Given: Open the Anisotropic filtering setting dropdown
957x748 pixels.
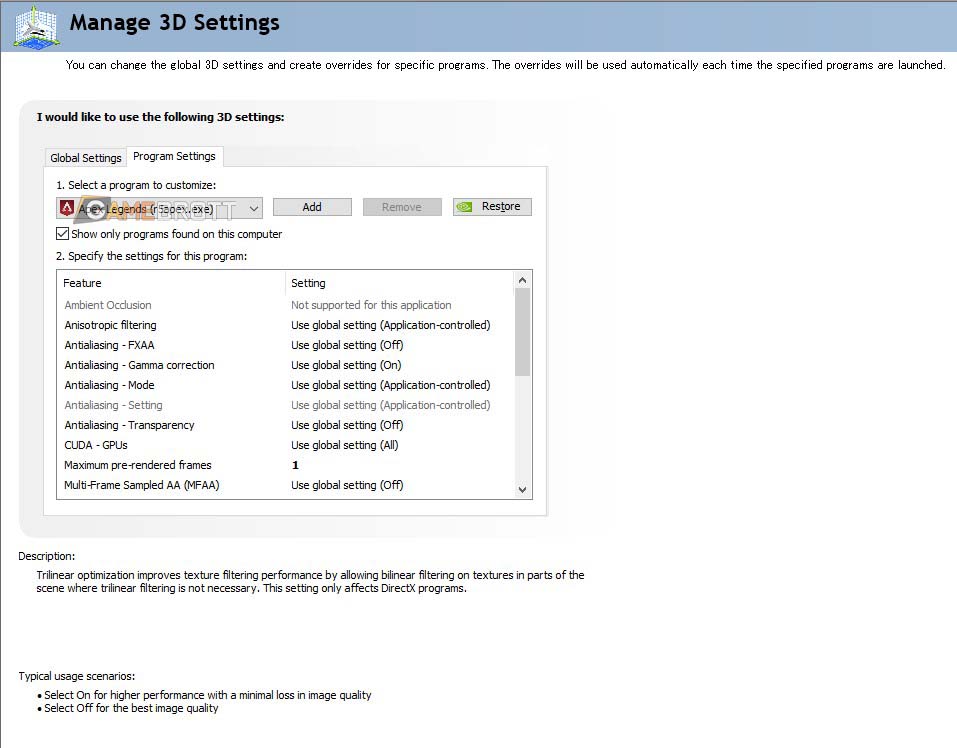Looking at the screenshot, I should tap(390, 325).
